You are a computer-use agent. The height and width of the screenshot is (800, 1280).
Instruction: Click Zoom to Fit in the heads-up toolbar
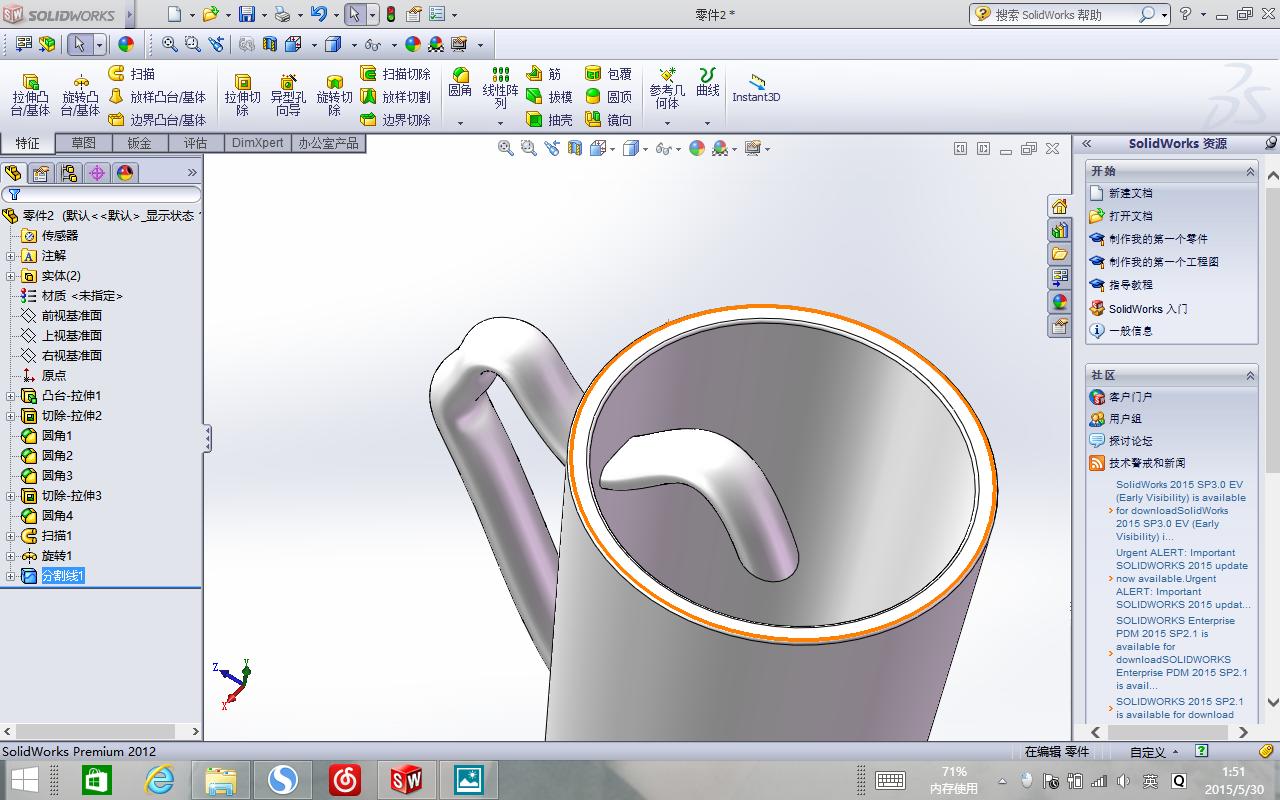(505, 148)
